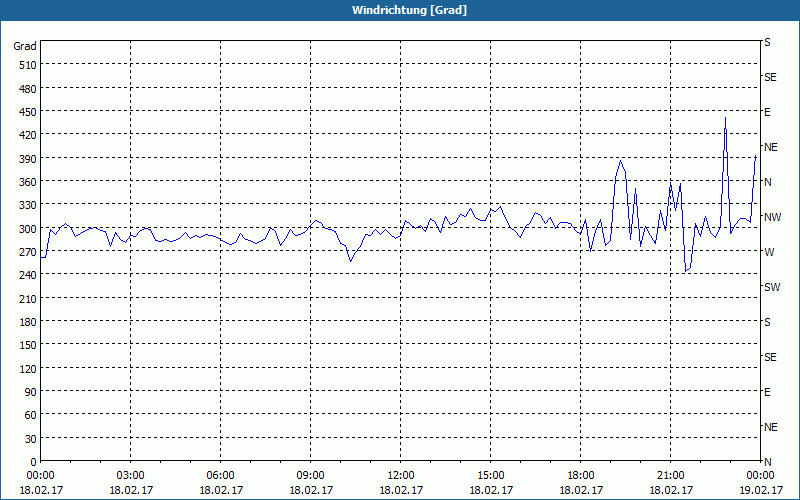Click the 300 y-axis value
This screenshot has width=800, height=500.
point(28,229)
